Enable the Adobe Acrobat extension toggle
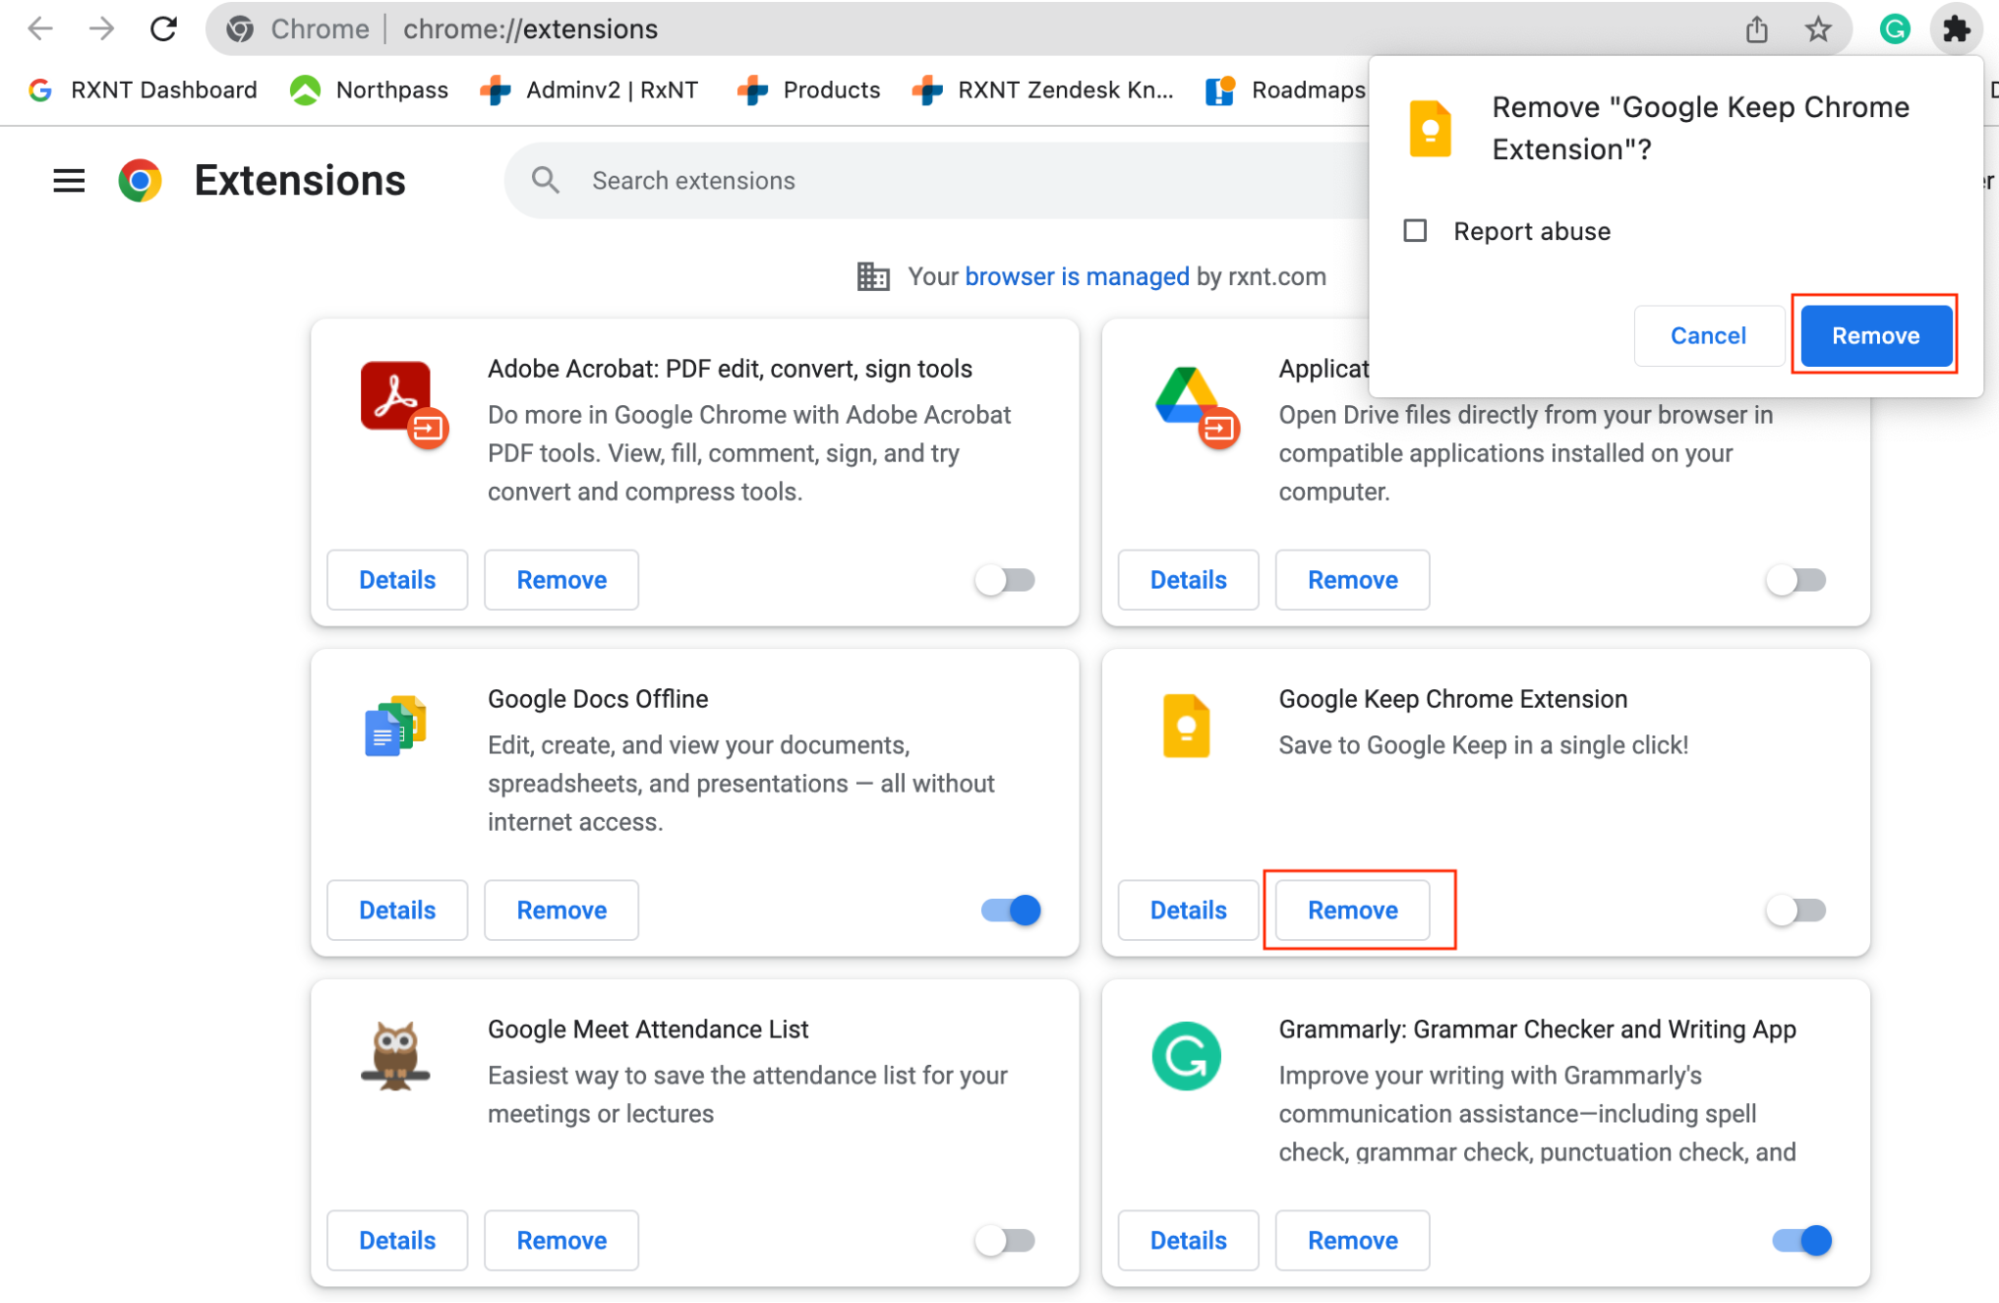Screen dimensions: 1999x1303 (x=1005, y=580)
